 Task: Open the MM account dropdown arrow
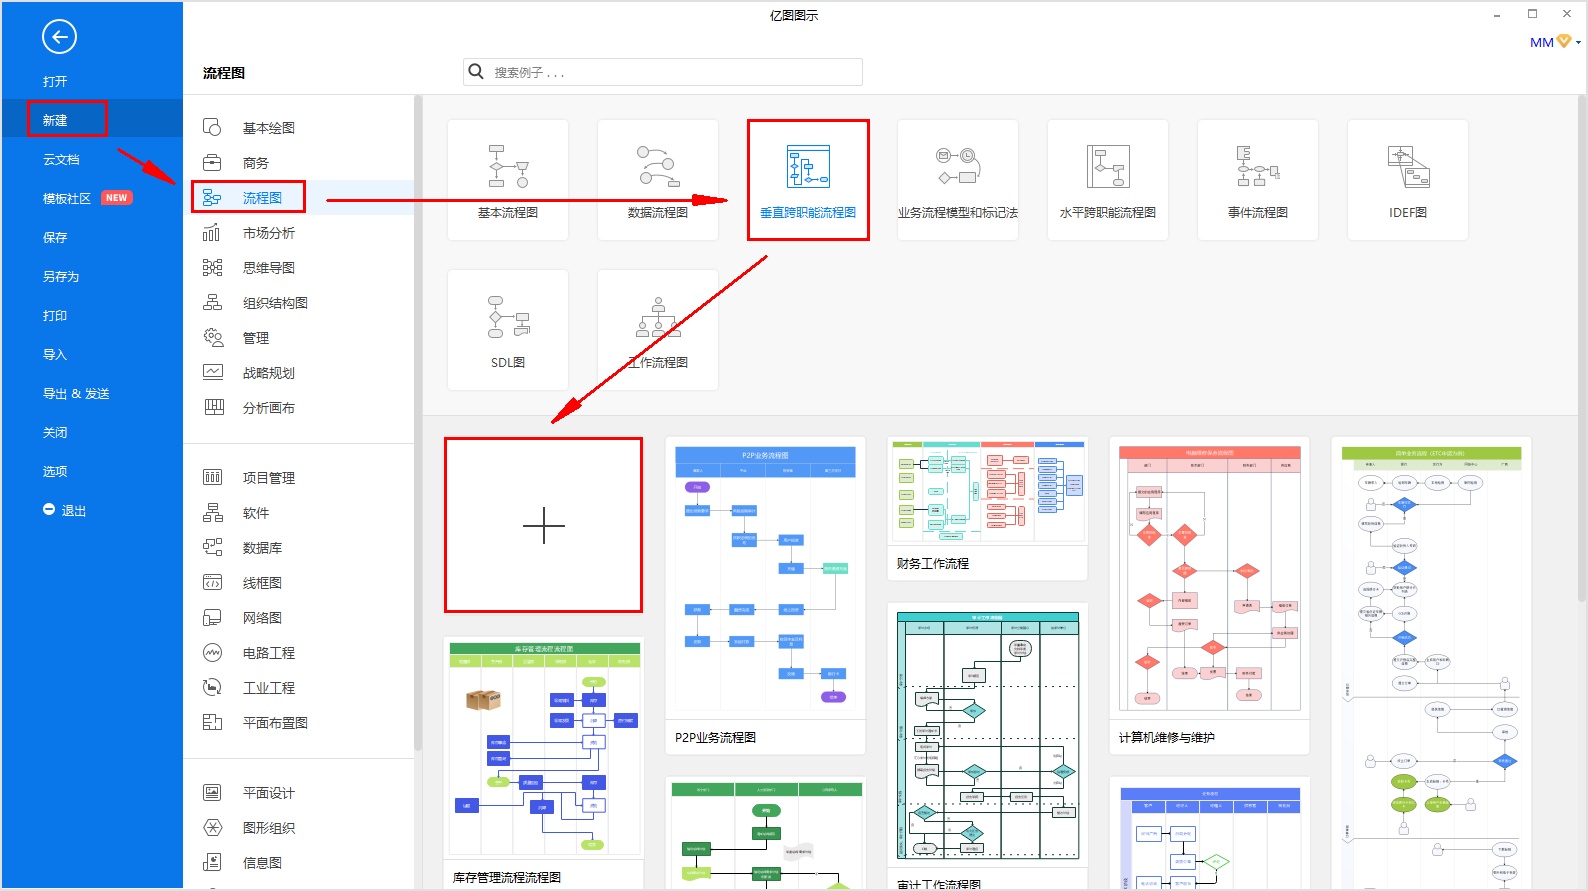[x=1578, y=42]
